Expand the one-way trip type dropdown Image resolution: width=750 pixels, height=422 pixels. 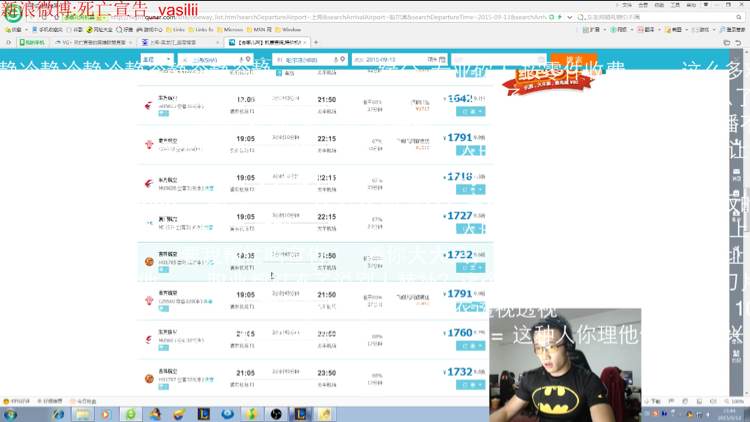coord(155,61)
